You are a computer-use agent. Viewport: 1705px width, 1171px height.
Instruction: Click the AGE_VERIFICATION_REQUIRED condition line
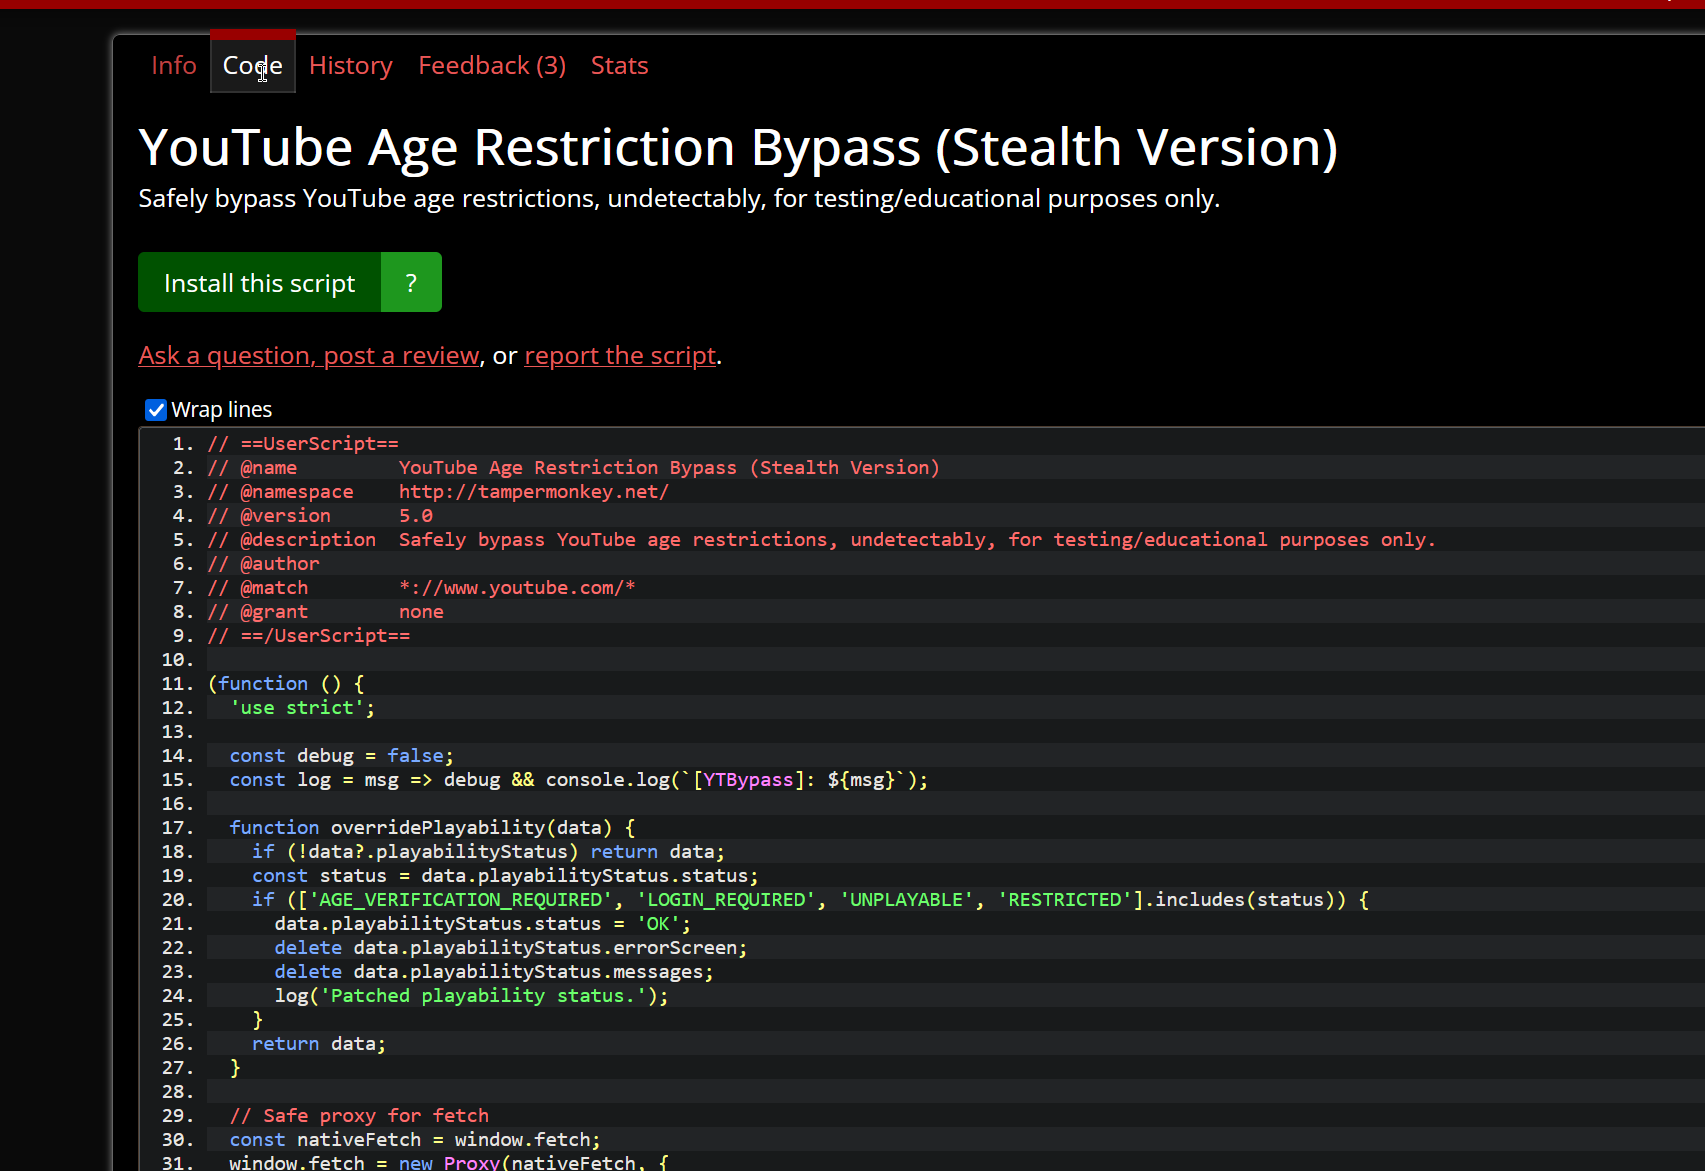810,900
